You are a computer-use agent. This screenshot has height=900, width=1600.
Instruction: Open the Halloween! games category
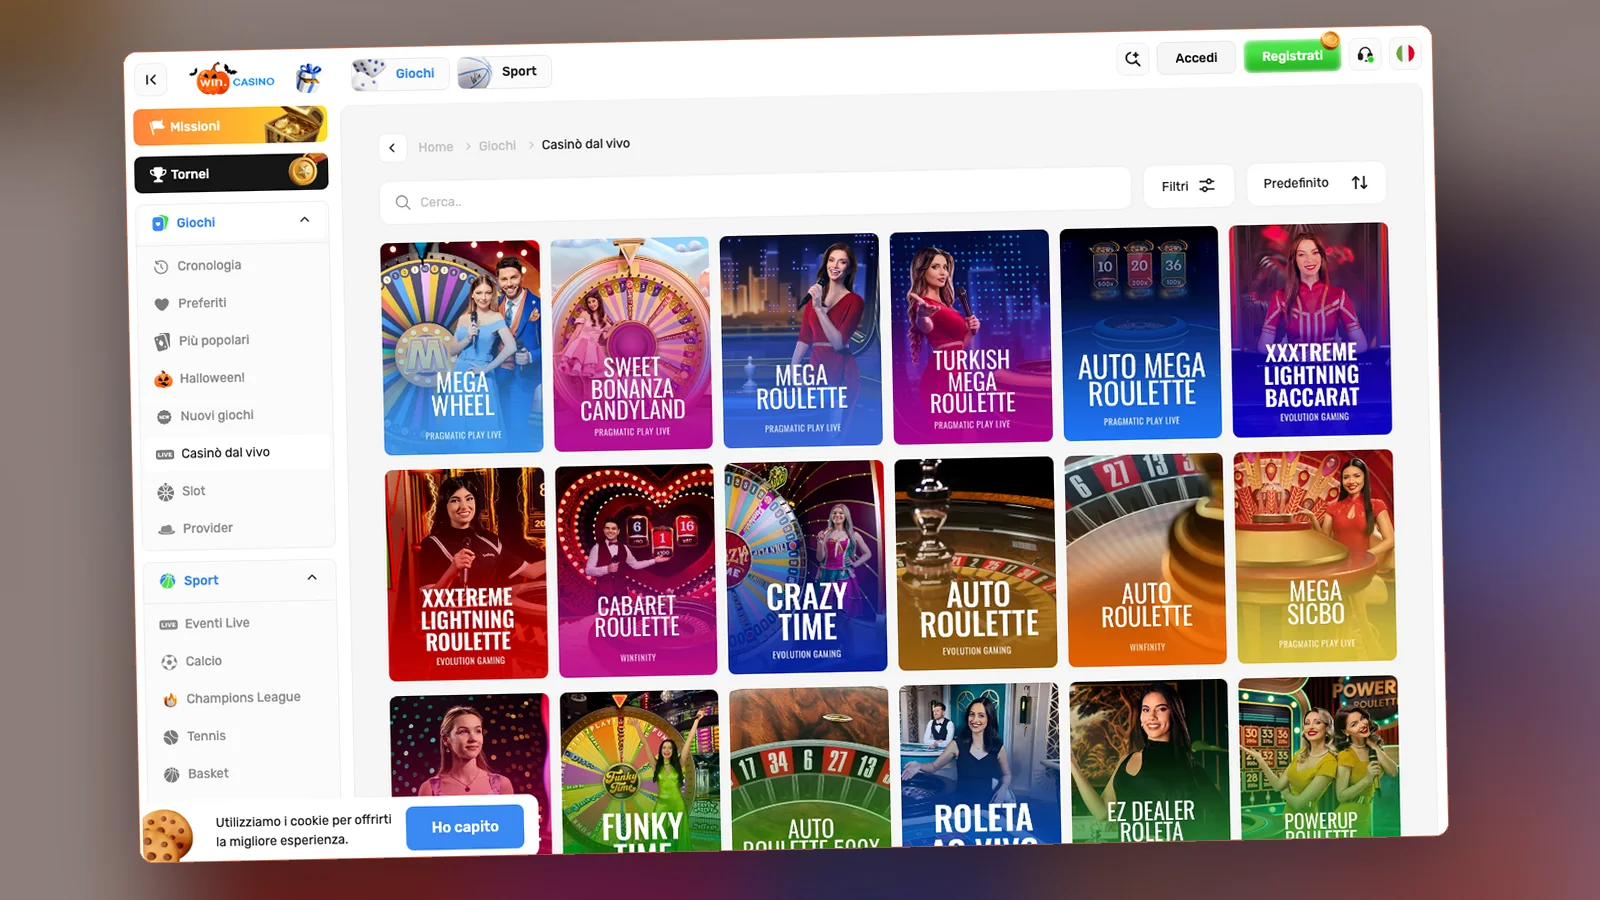coord(199,378)
